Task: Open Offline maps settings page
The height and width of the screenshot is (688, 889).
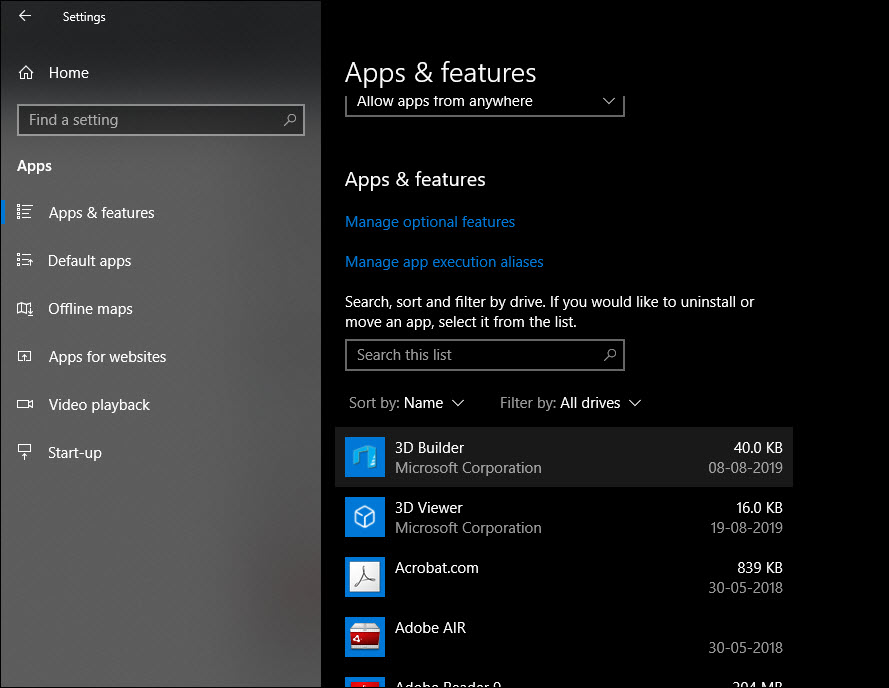Action: pos(90,309)
